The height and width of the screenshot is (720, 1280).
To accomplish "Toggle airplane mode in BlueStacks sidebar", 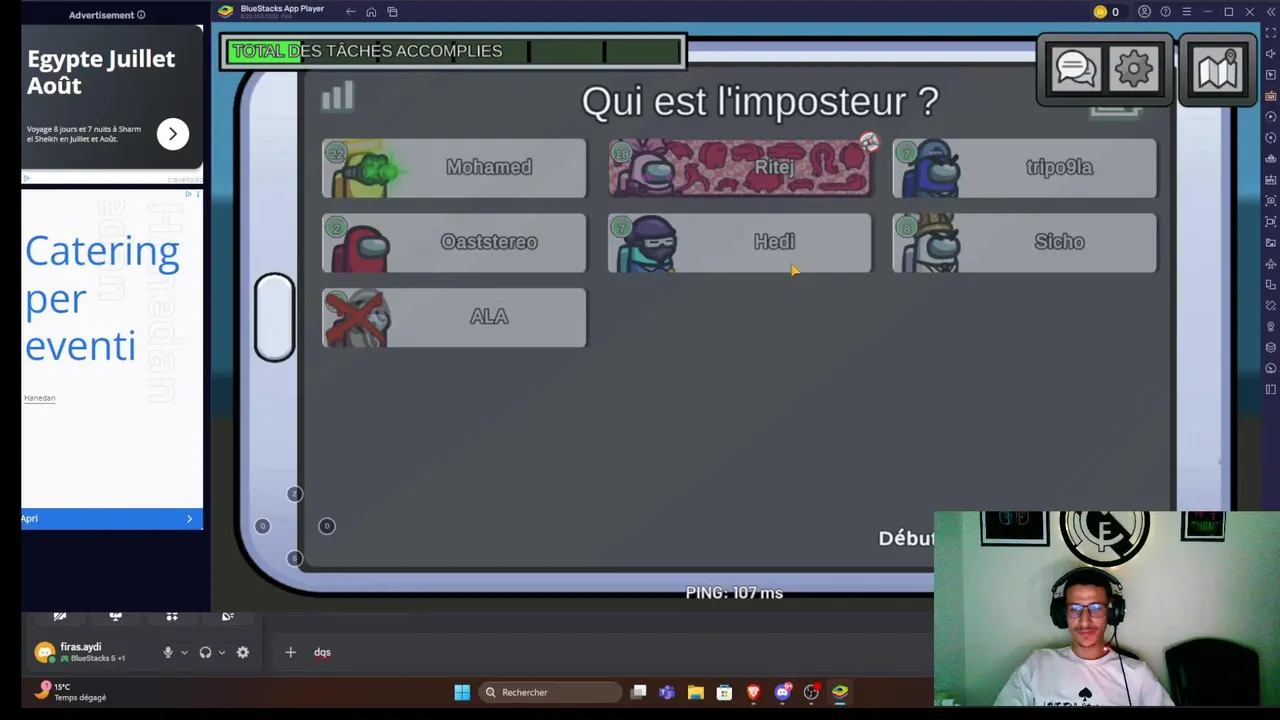I will coord(1271,264).
